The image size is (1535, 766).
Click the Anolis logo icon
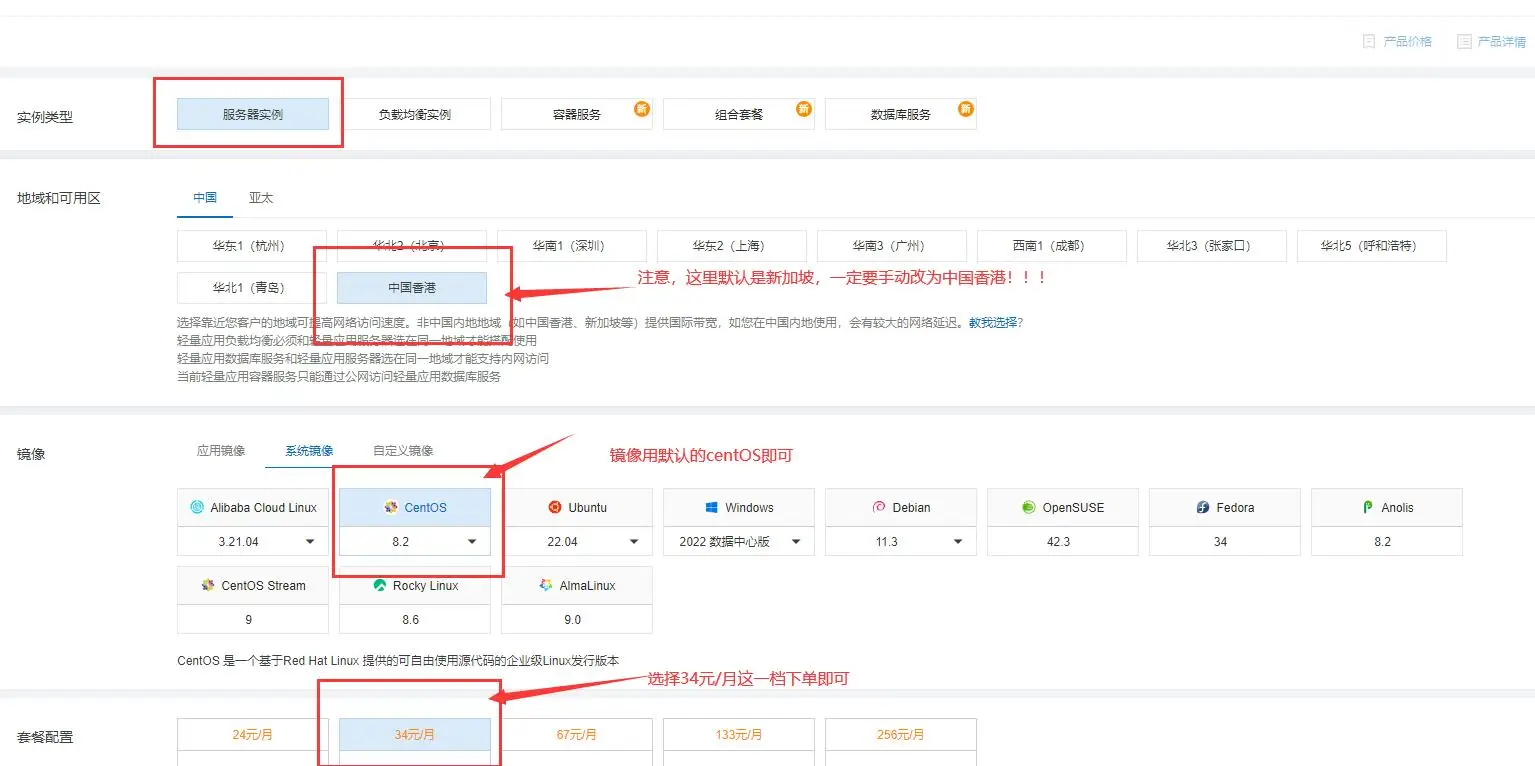(x=1368, y=507)
